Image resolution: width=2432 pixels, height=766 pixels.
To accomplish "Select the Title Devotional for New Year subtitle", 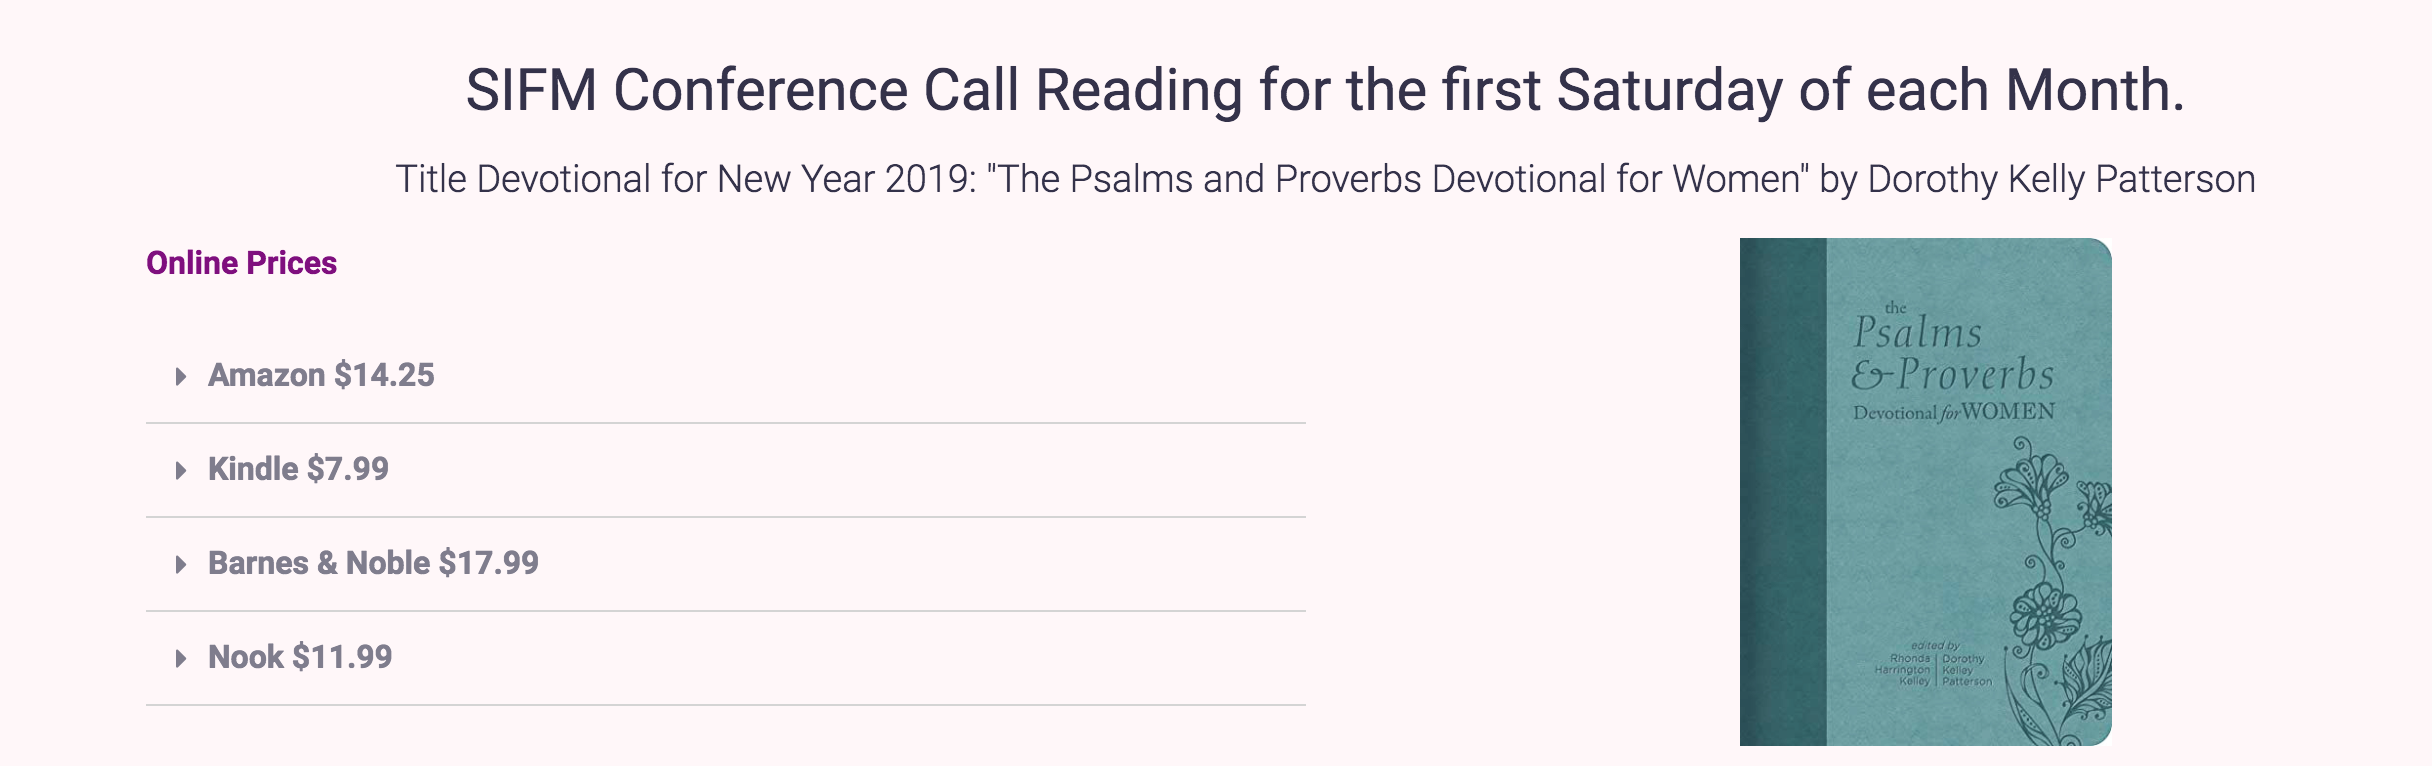I will [x=1326, y=179].
